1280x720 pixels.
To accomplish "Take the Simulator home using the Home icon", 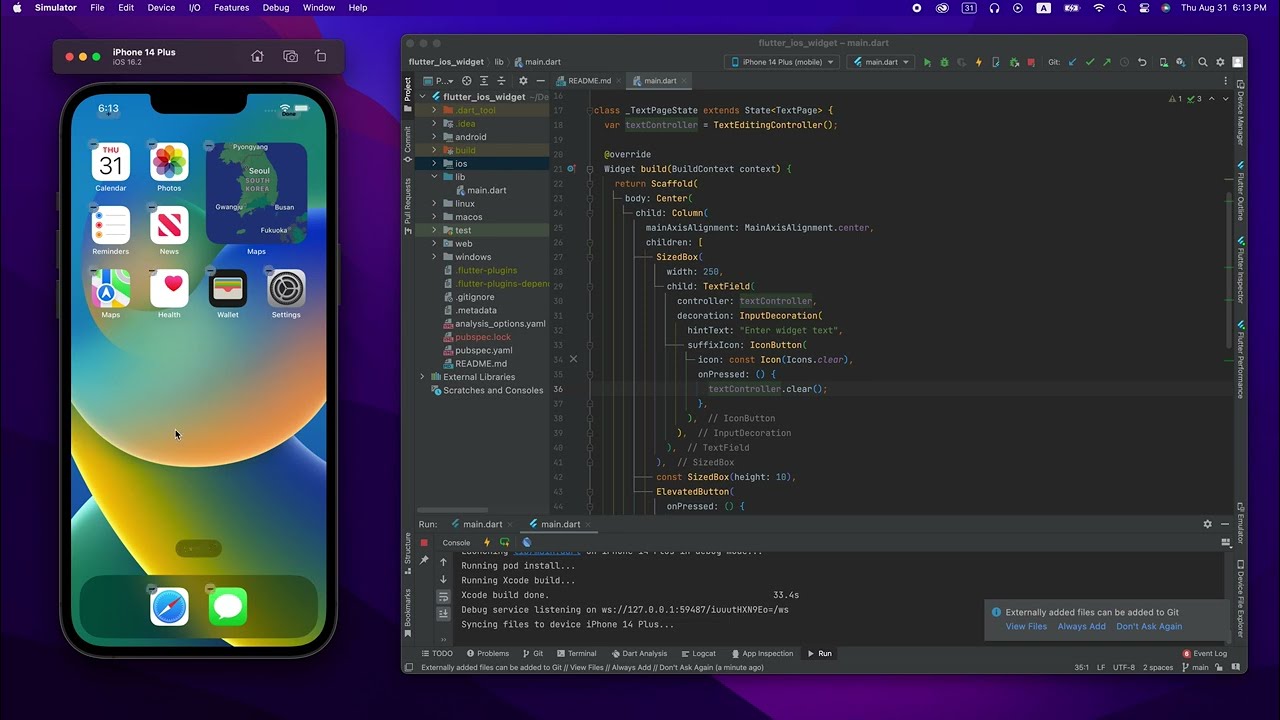I will click(x=257, y=57).
